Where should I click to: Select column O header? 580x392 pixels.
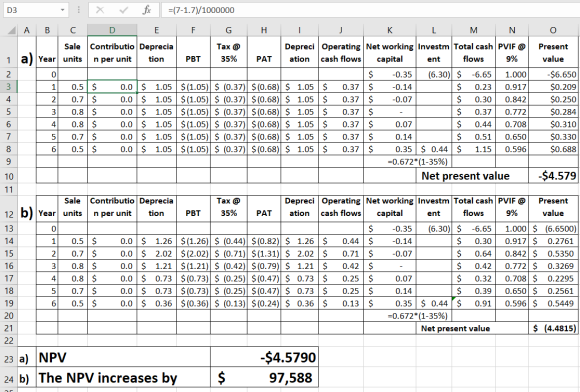[553, 30]
